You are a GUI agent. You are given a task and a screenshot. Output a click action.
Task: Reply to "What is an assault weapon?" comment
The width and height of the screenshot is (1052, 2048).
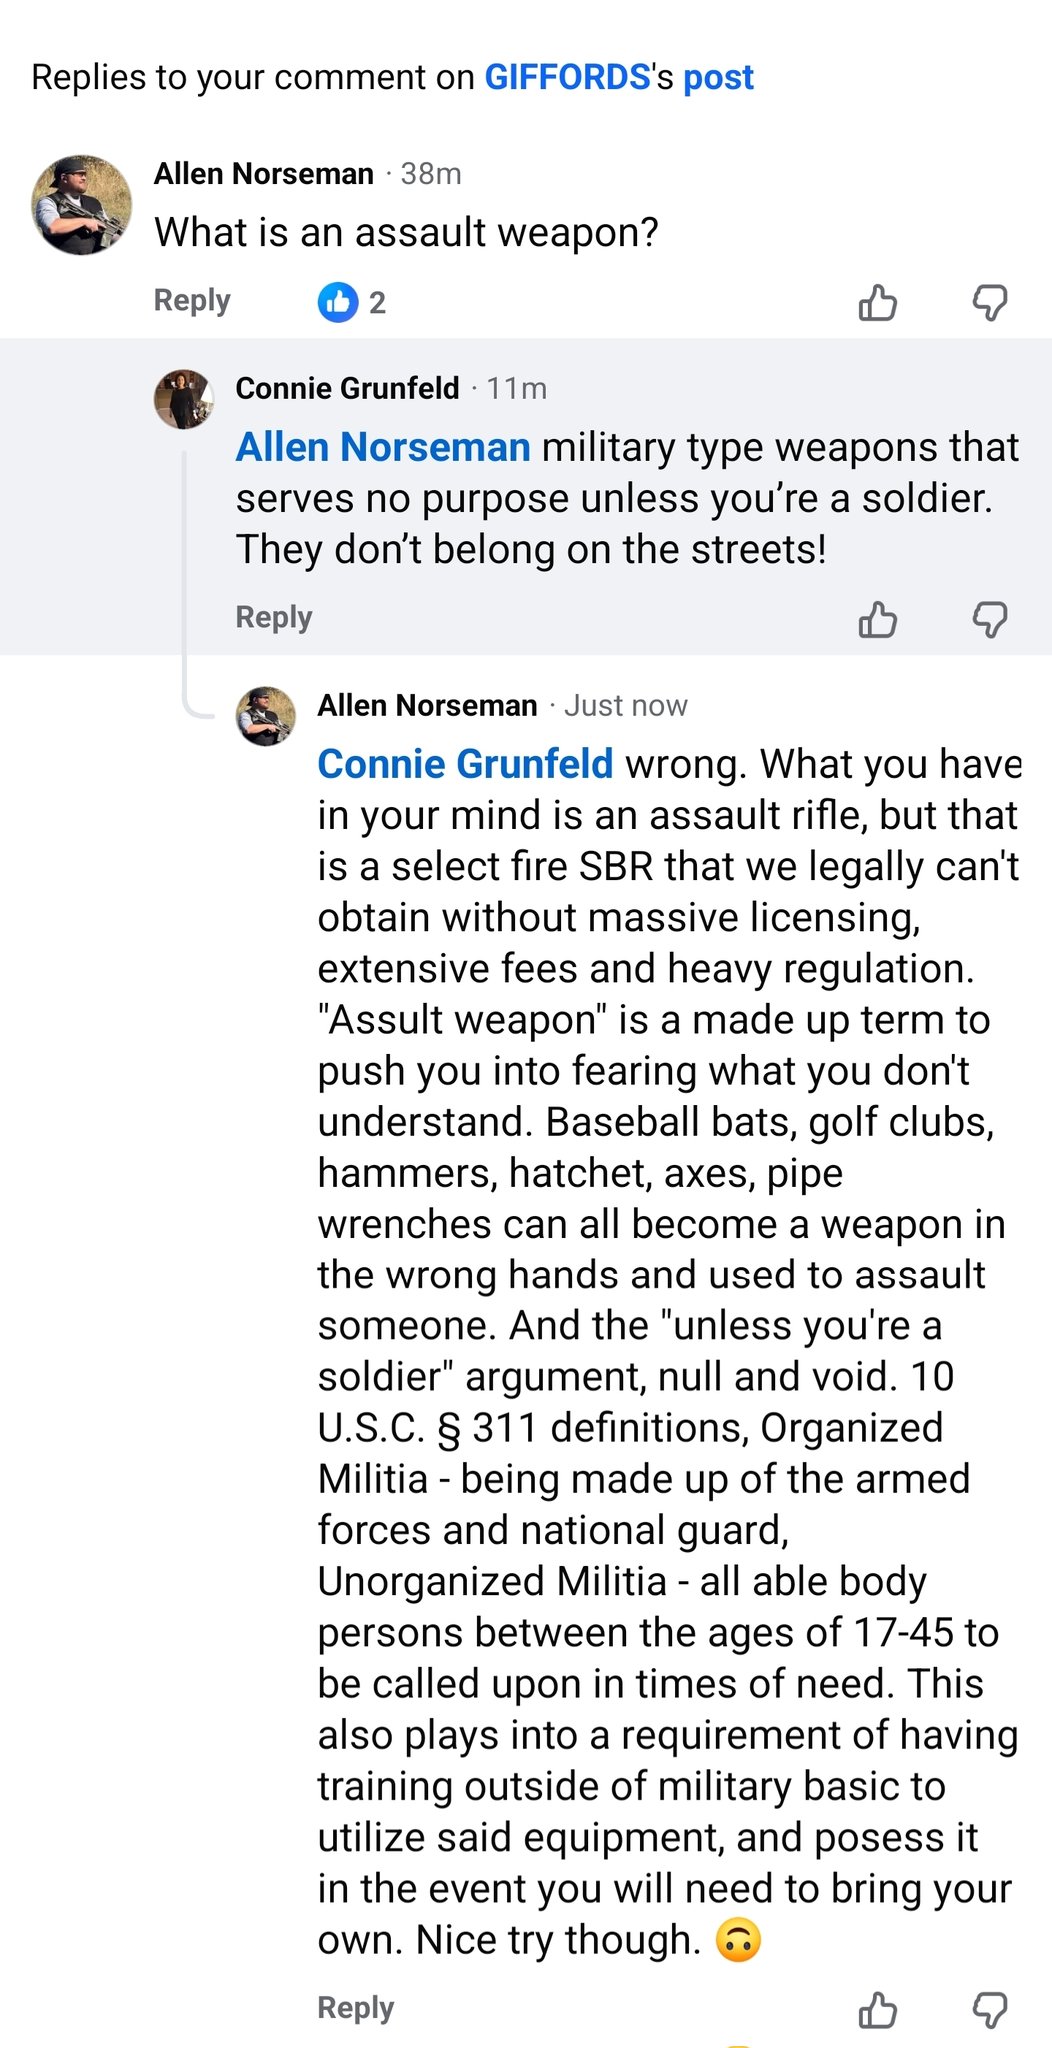point(192,301)
